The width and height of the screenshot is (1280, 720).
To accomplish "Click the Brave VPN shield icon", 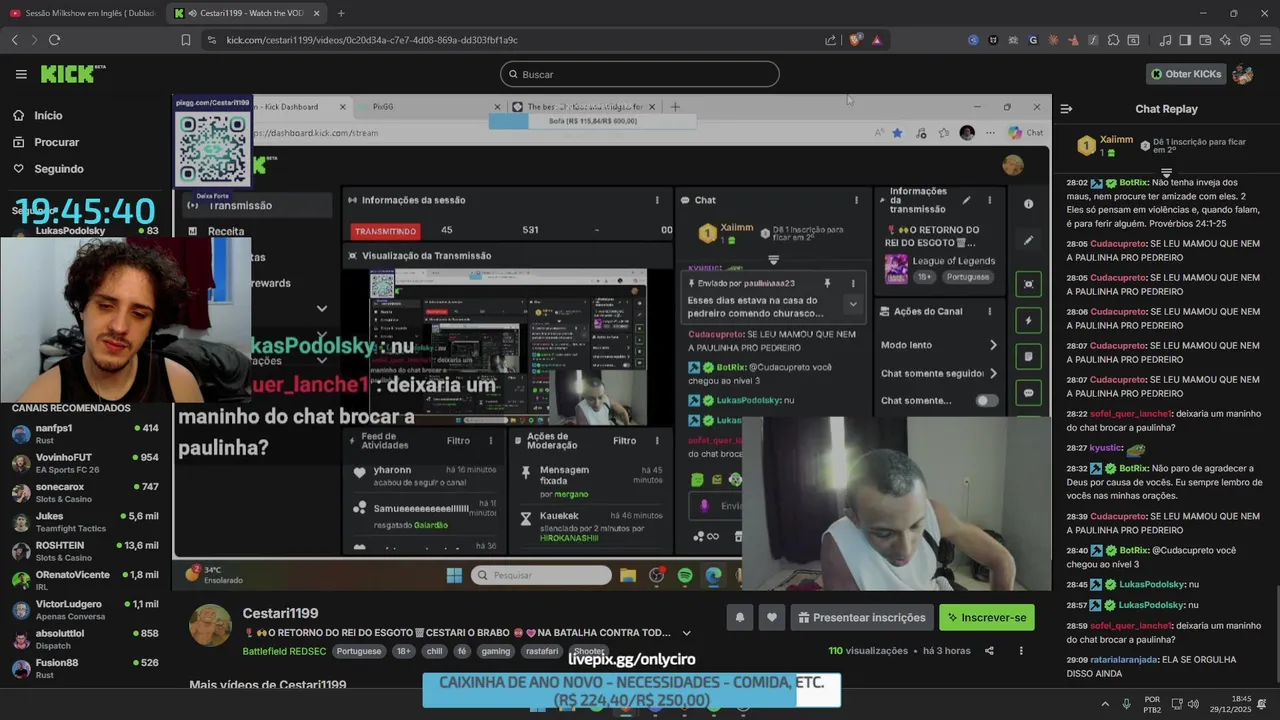I will pos(1245,40).
